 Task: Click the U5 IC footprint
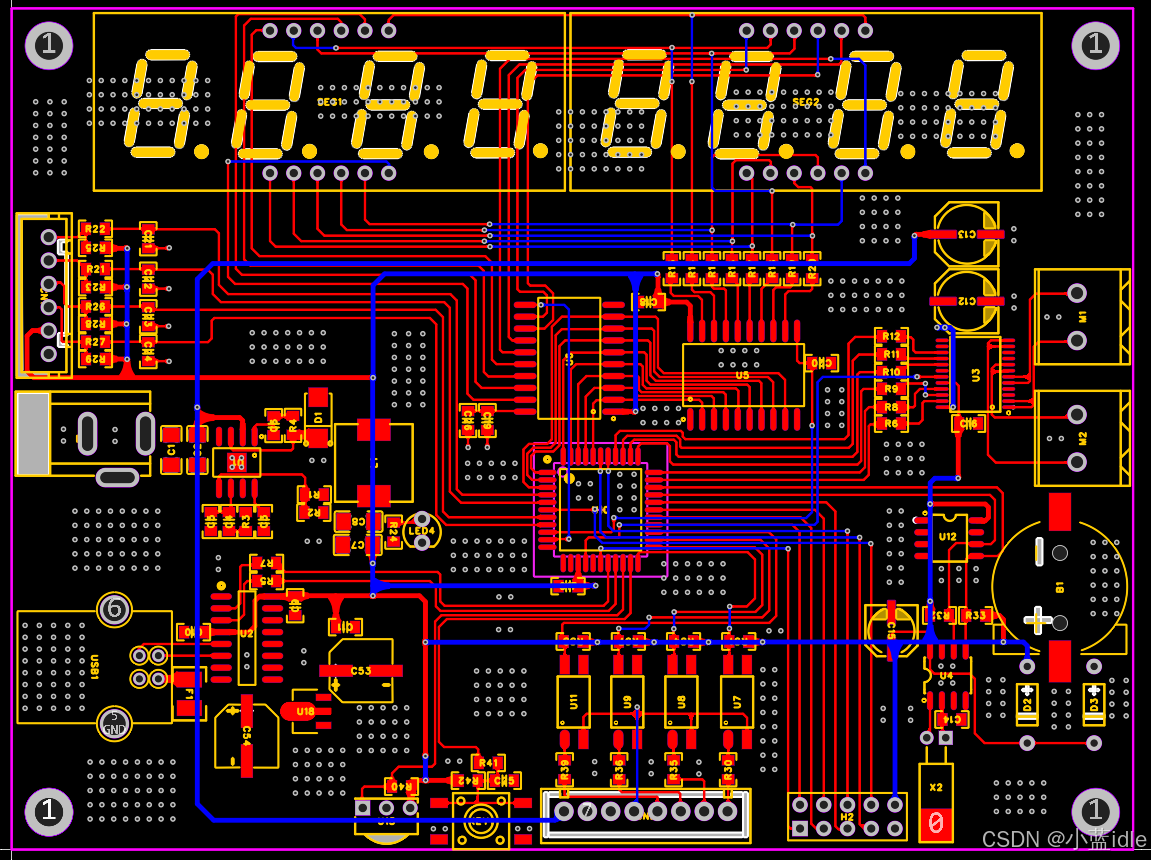click(x=743, y=375)
